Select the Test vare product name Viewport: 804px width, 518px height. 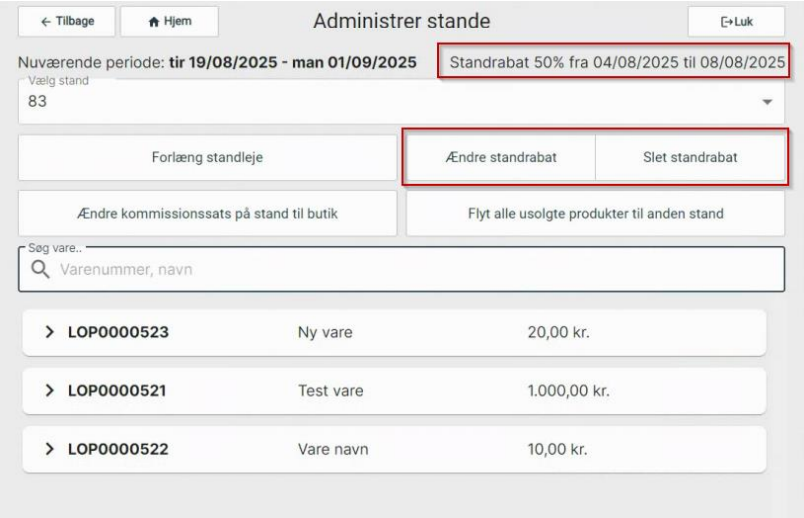pos(331,391)
